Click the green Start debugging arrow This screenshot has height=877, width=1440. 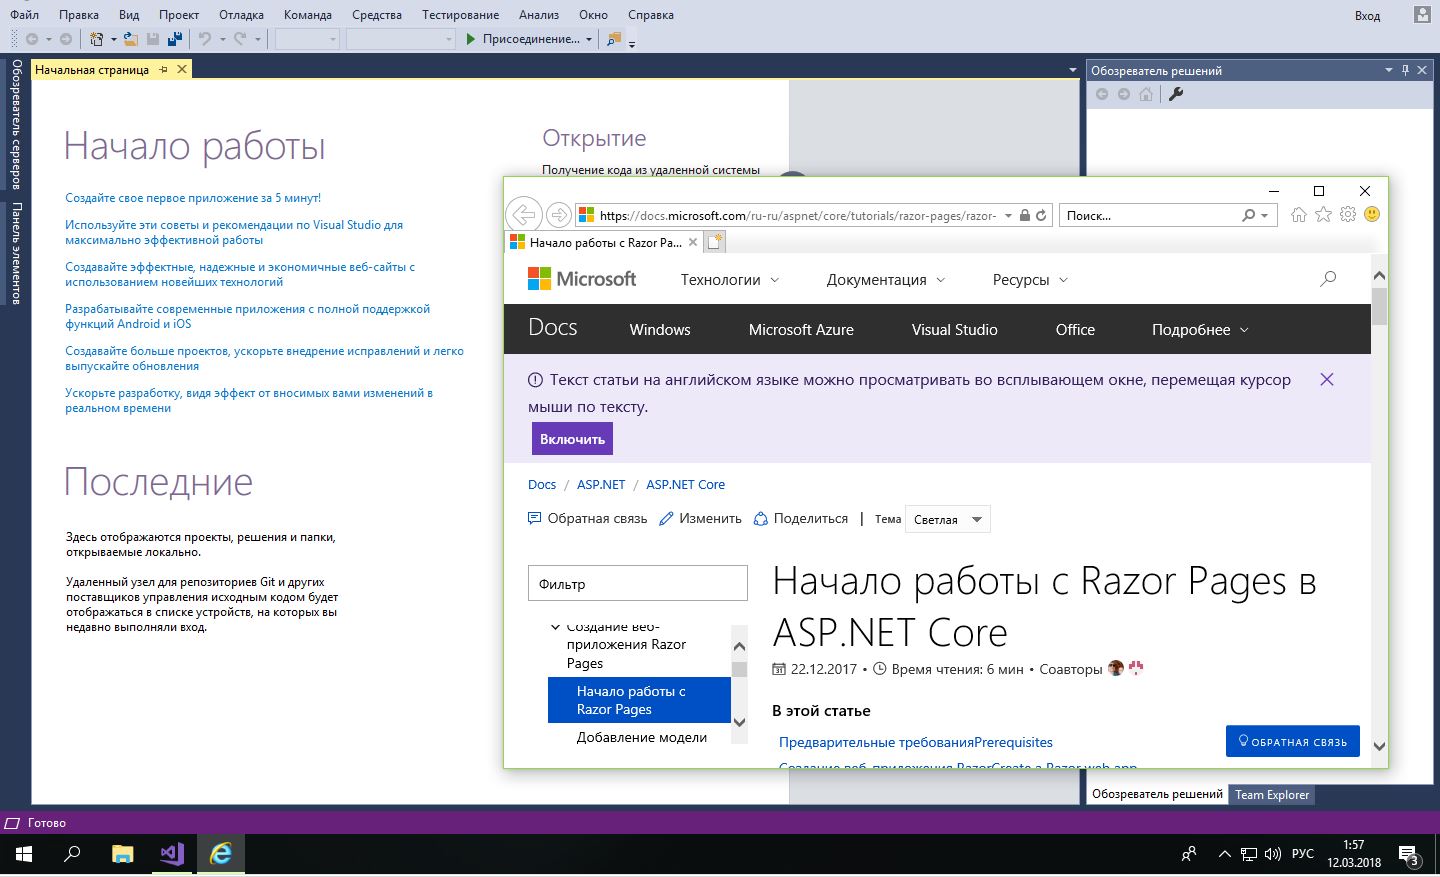470,39
